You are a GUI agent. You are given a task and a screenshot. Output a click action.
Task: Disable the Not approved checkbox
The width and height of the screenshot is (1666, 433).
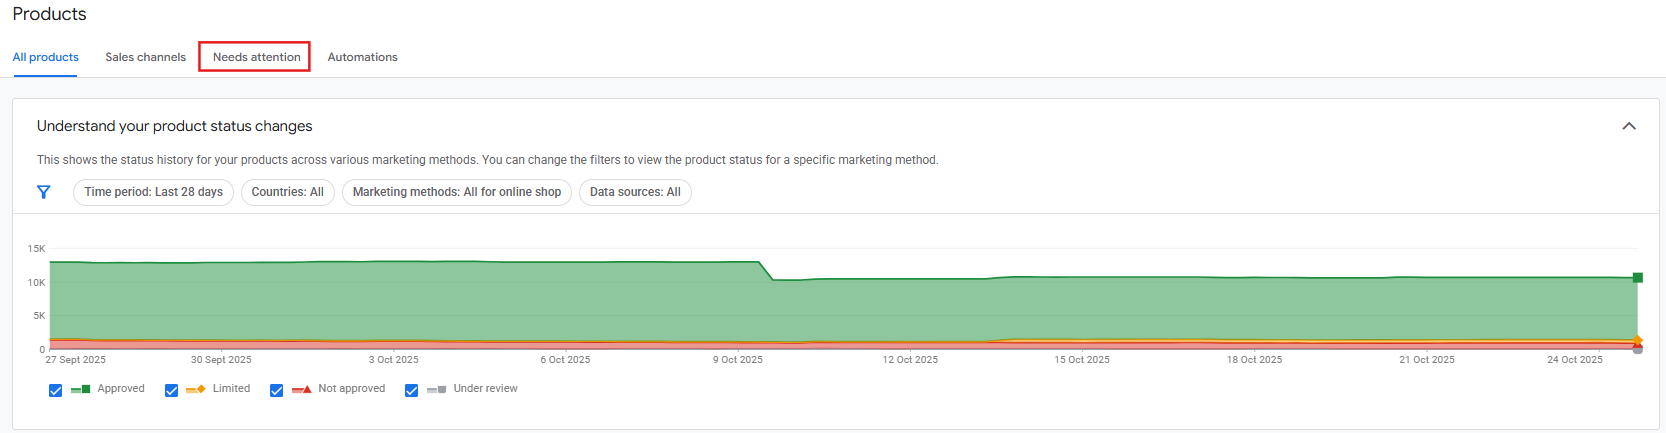pos(277,390)
